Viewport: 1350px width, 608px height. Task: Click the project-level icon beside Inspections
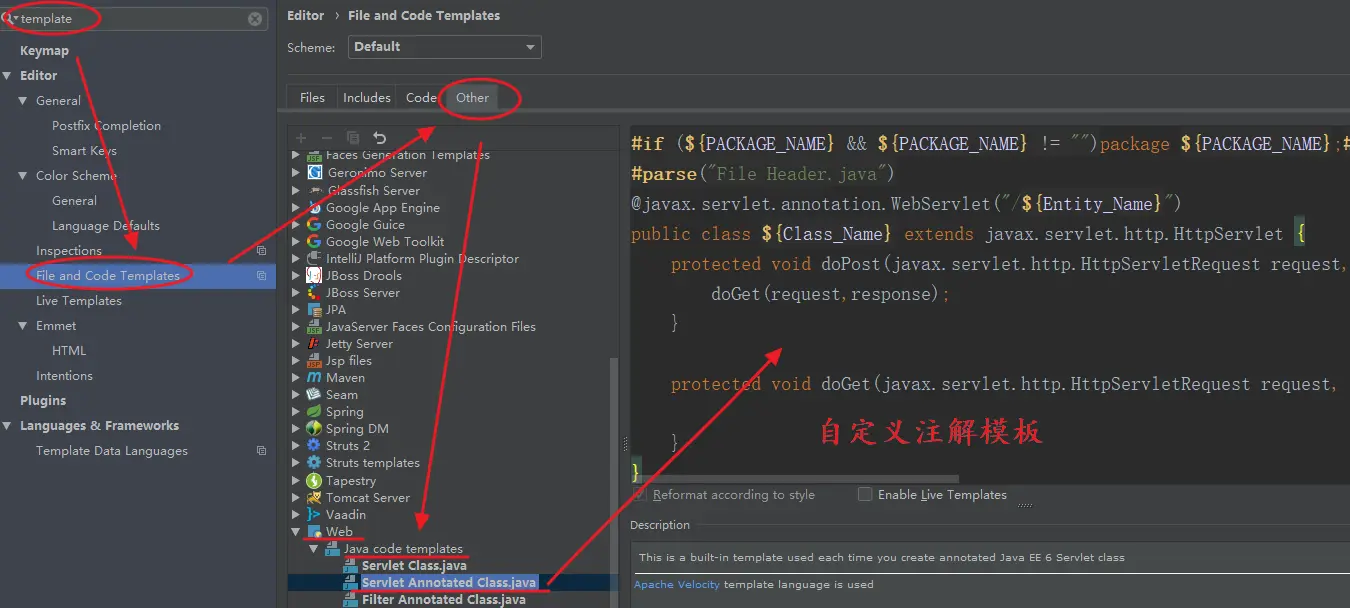[261, 251]
